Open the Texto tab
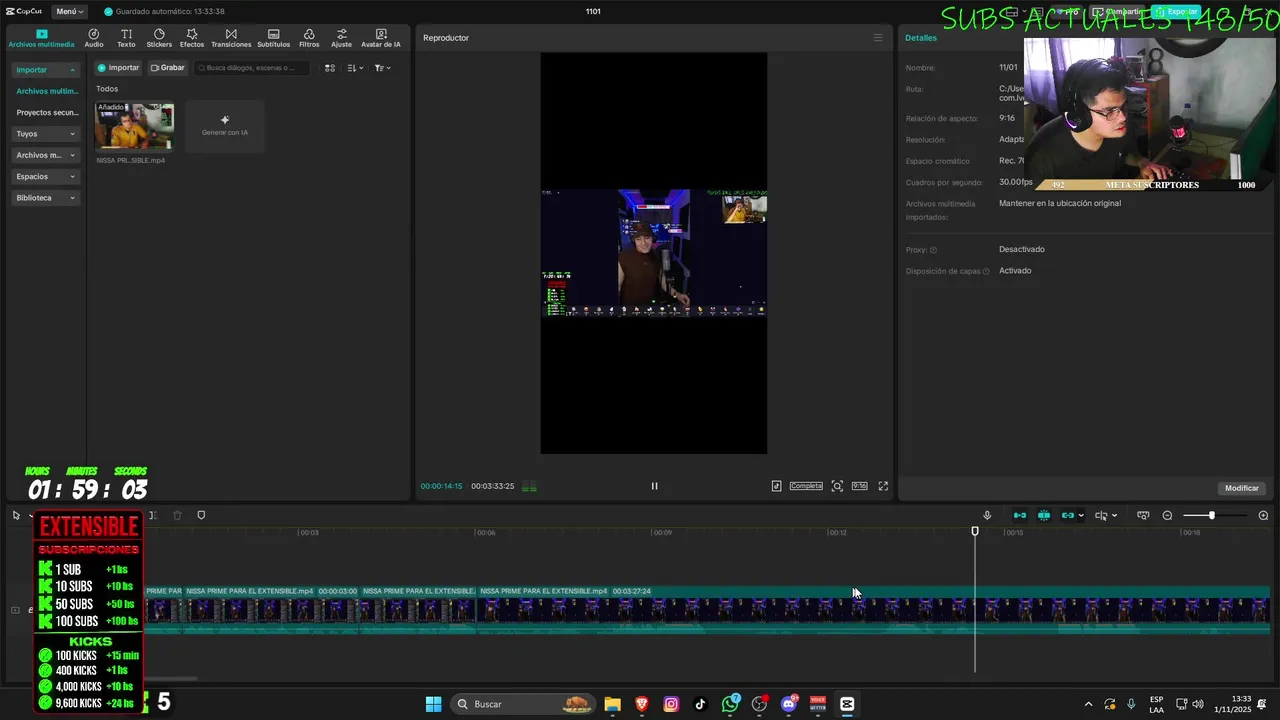 [x=126, y=39]
